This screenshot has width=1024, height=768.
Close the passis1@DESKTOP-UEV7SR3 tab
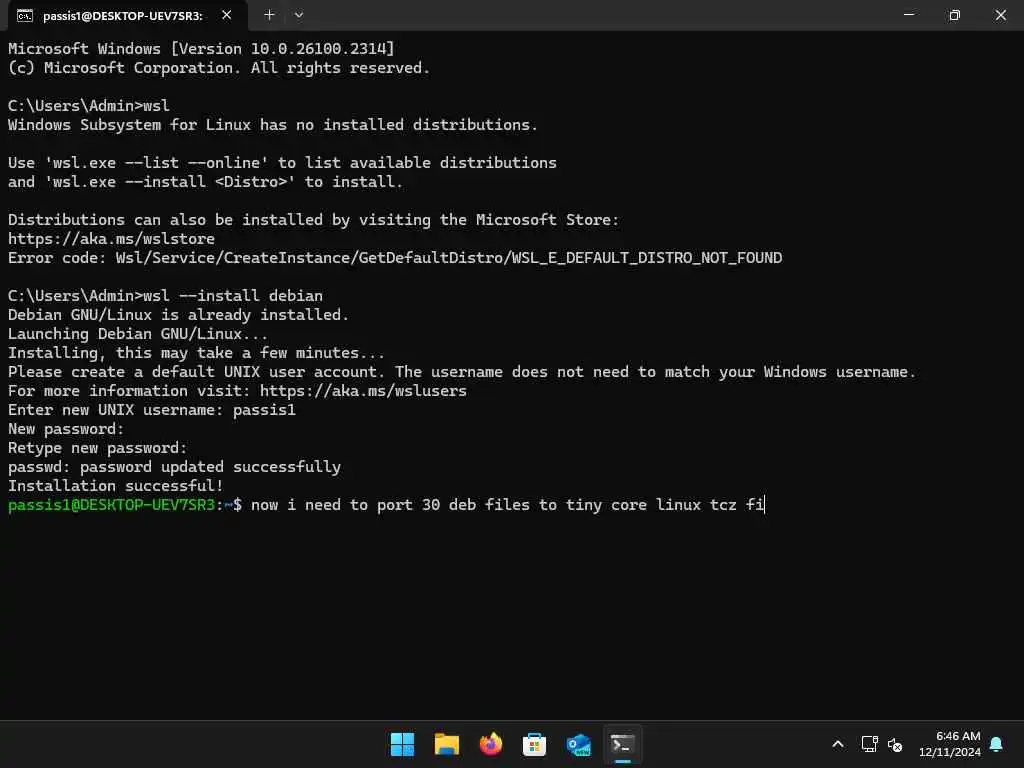point(227,15)
